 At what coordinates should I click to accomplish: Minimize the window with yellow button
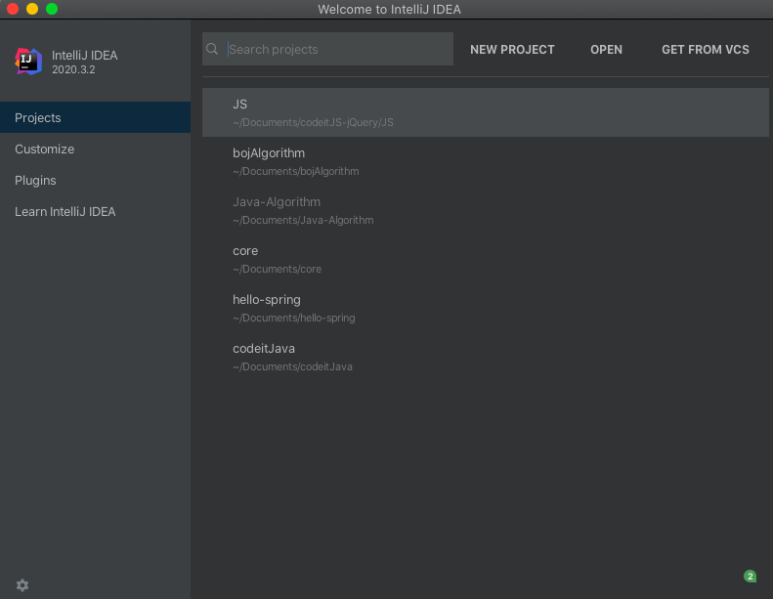click(32, 9)
